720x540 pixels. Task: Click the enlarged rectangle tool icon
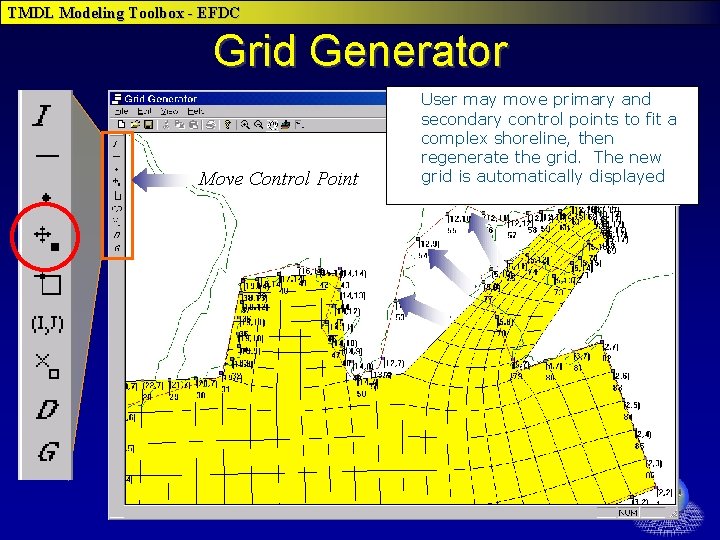(x=48, y=283)
